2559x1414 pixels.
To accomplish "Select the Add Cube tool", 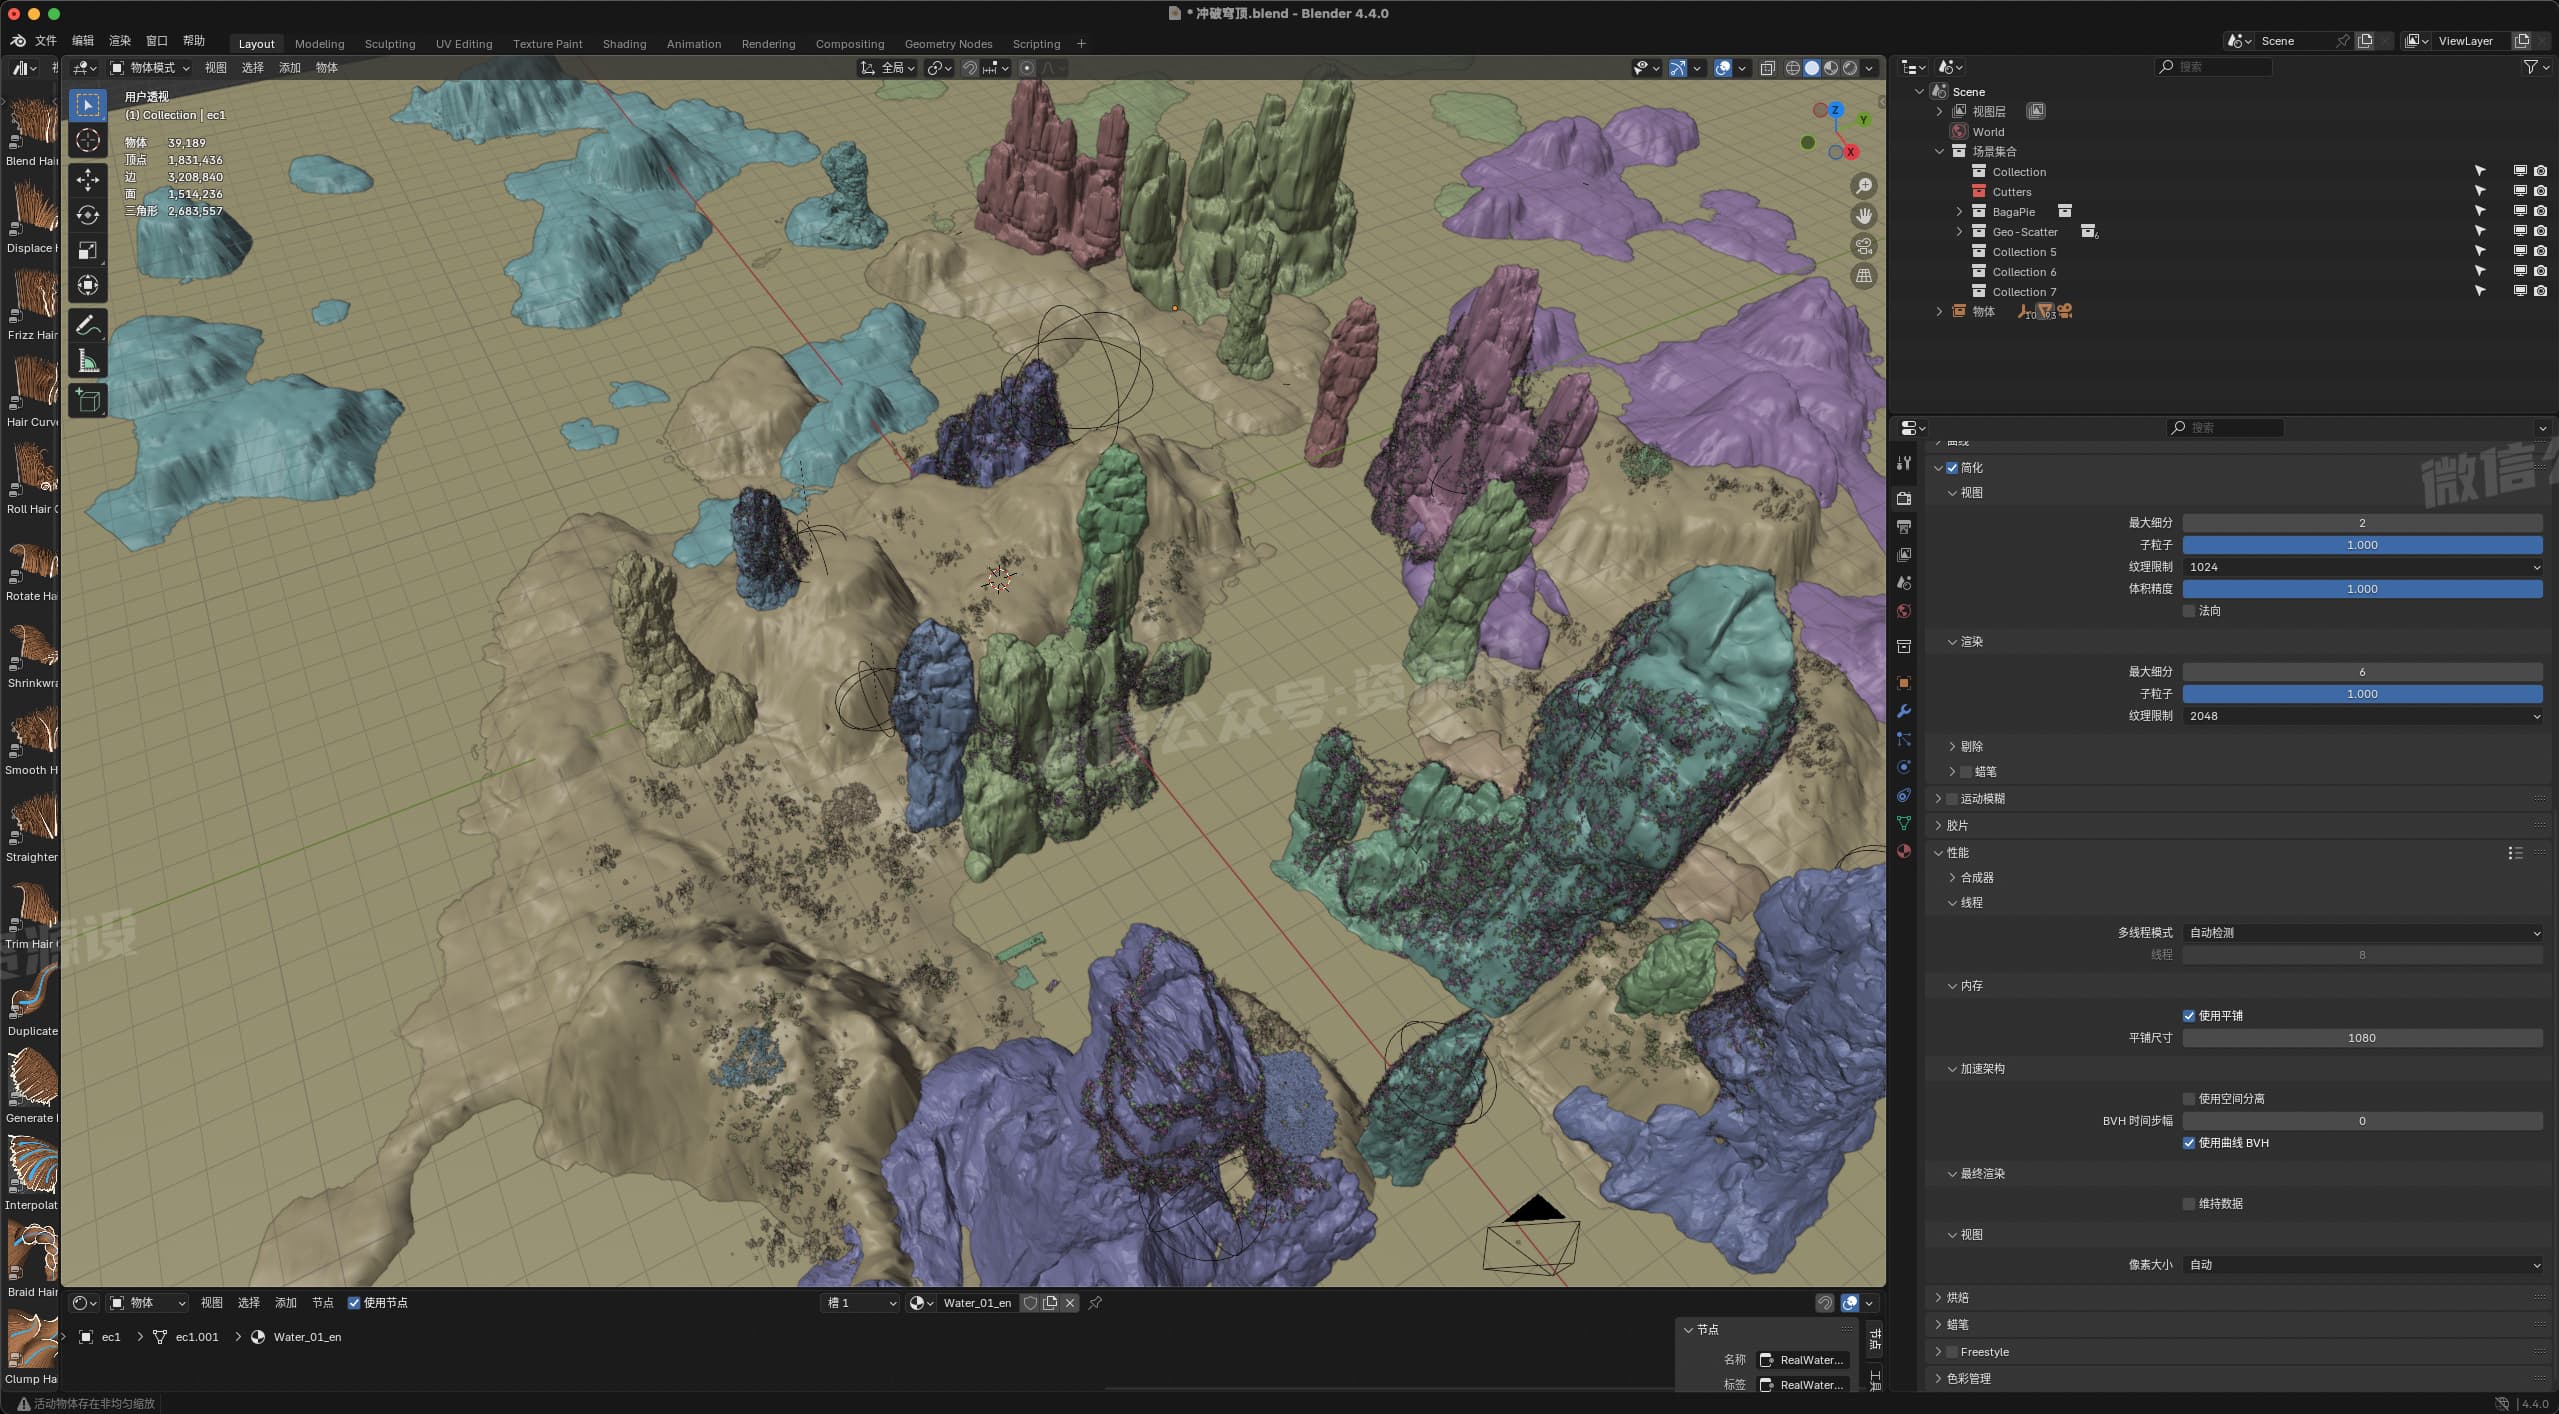I will click(88, 401).
